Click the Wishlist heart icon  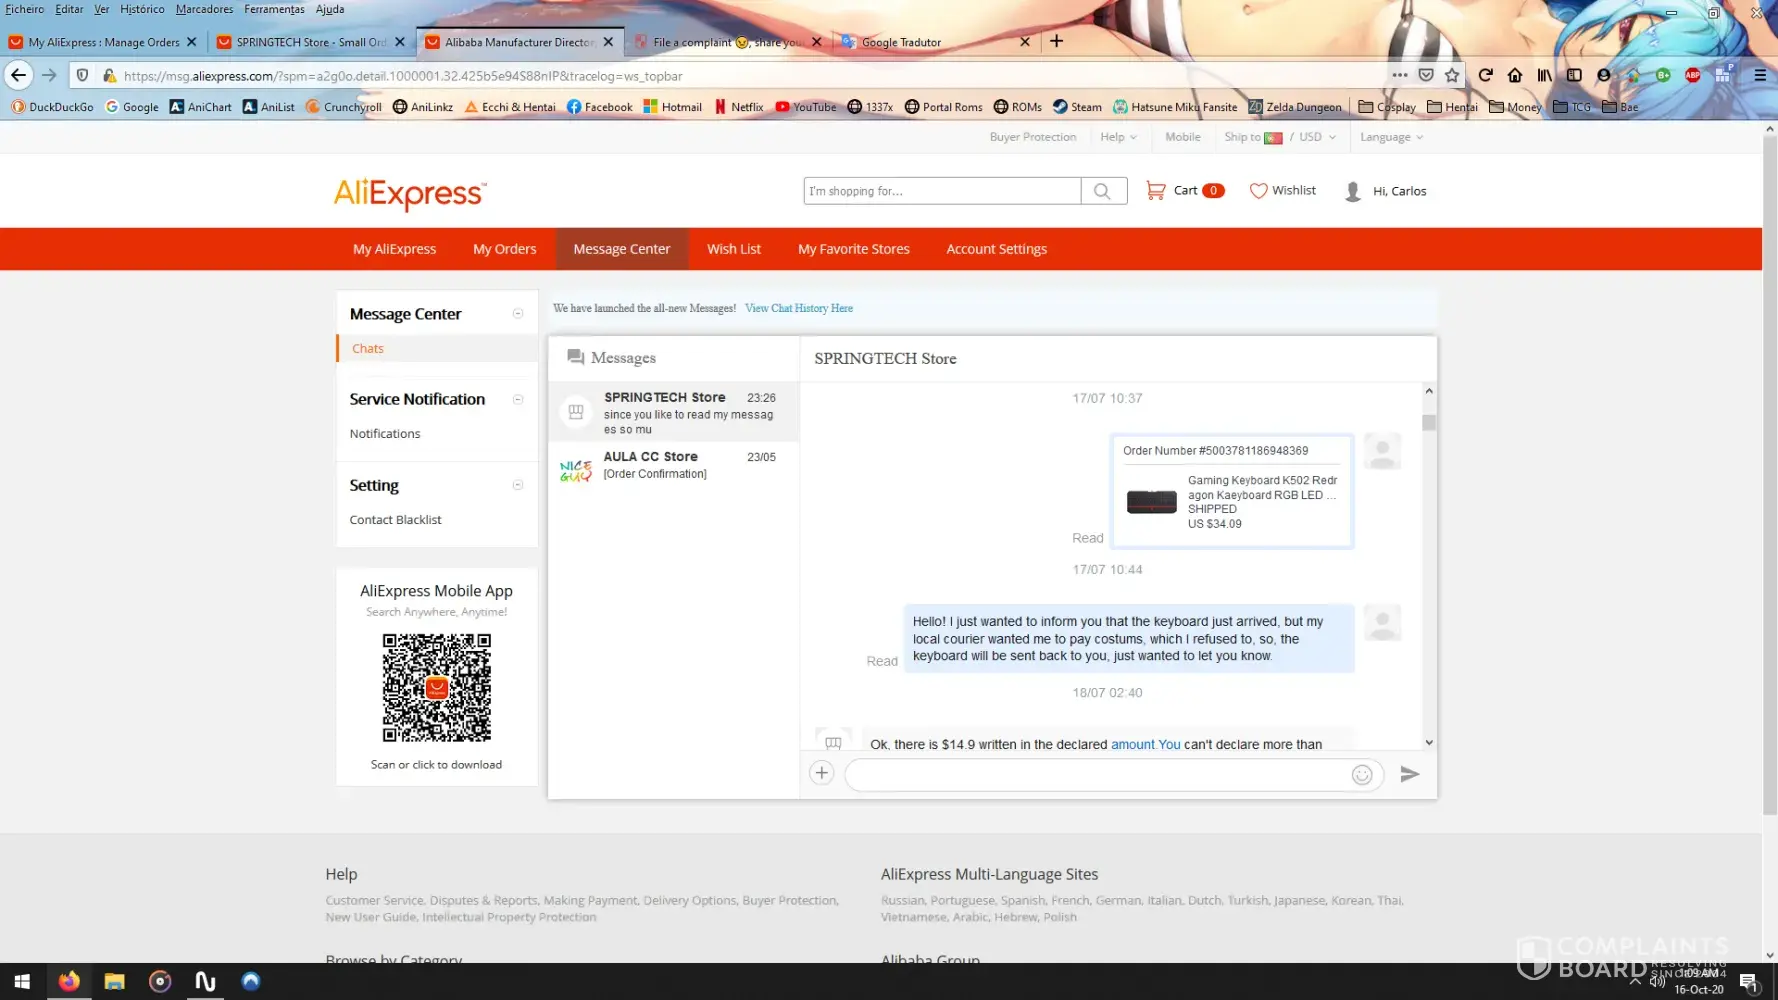[1258, 190]
